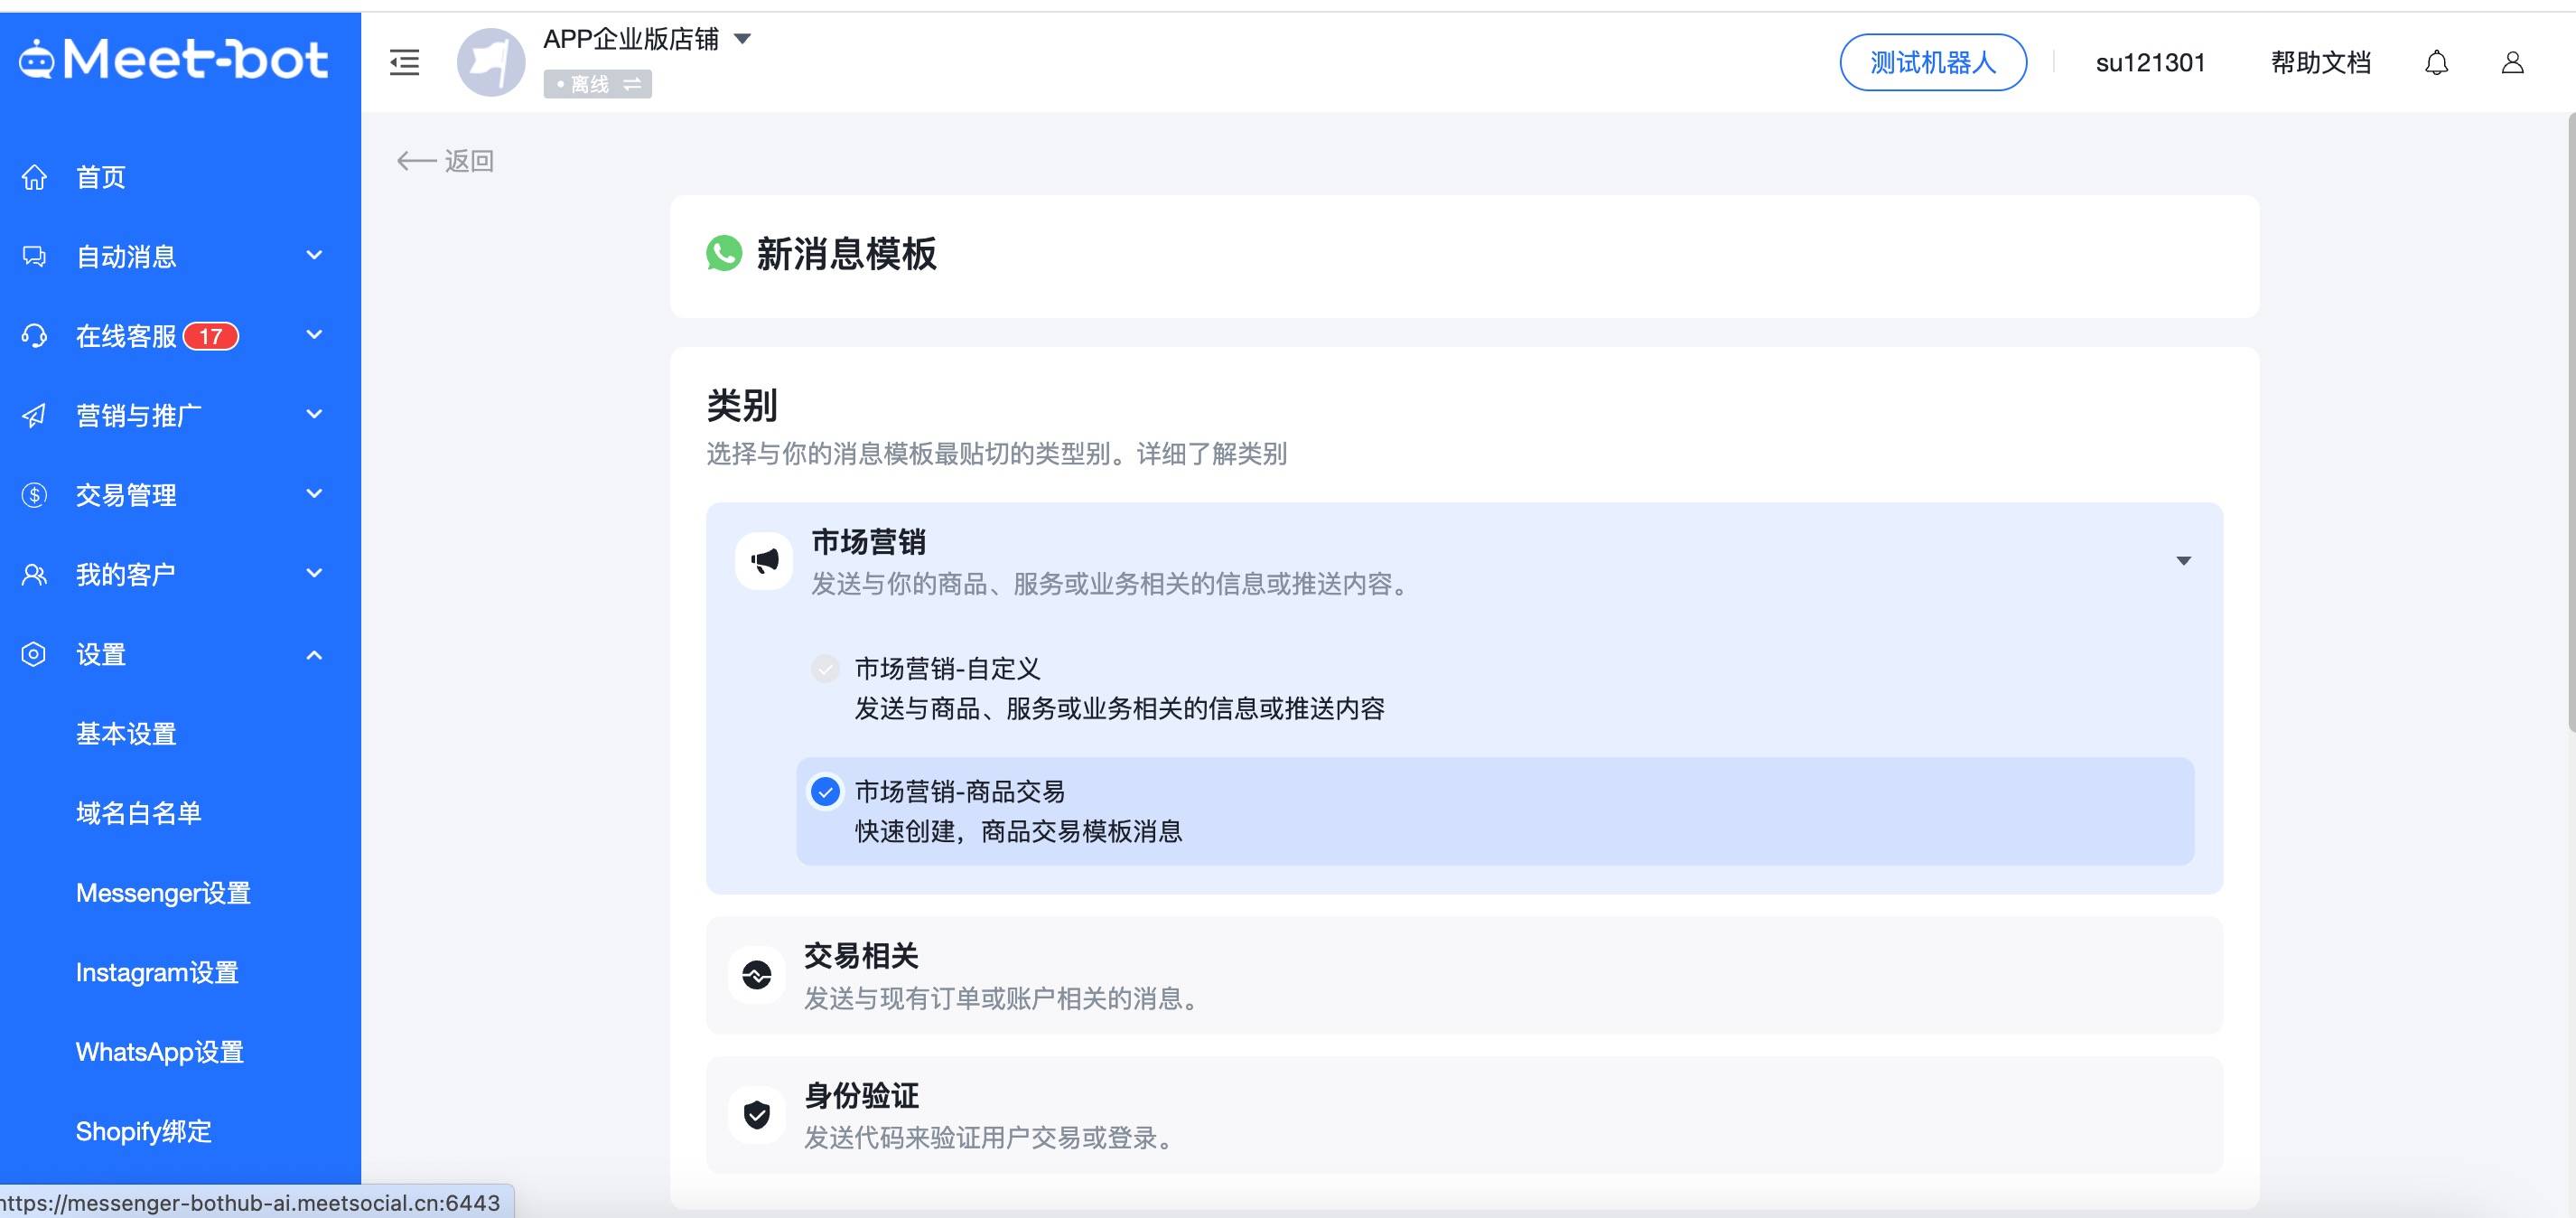Viewport: 2576px width, 1218px height.
Task: Click the switch arrows in the 离线 badge
Action: [632, 84]
